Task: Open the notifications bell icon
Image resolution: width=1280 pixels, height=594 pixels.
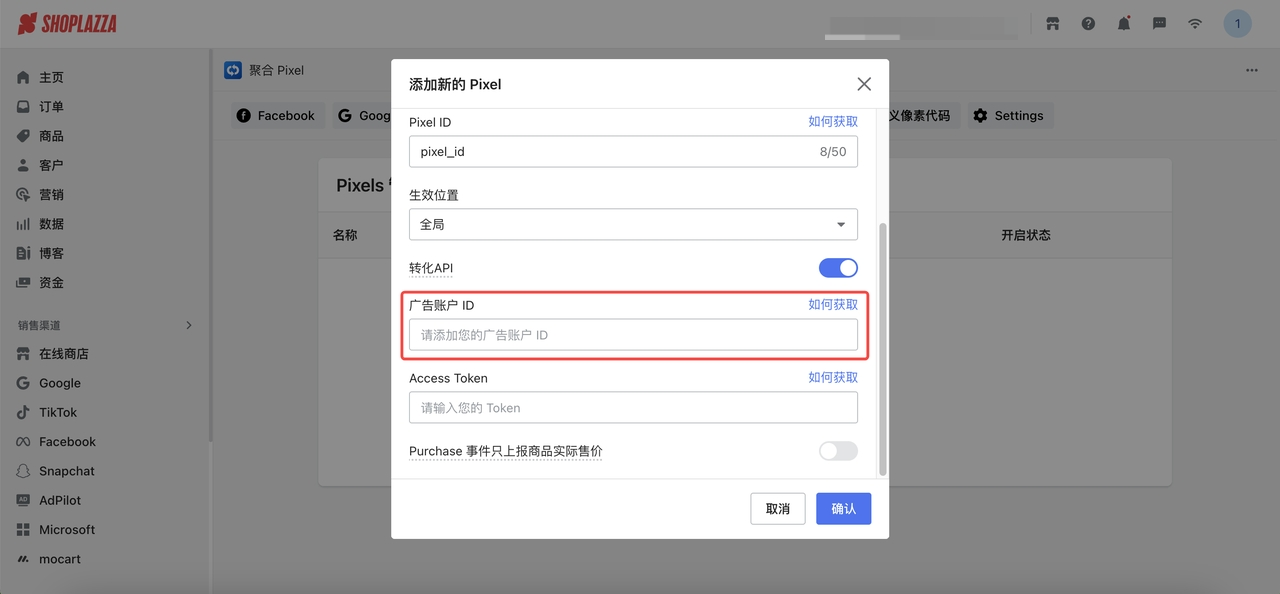Action: pos(1124,24)
